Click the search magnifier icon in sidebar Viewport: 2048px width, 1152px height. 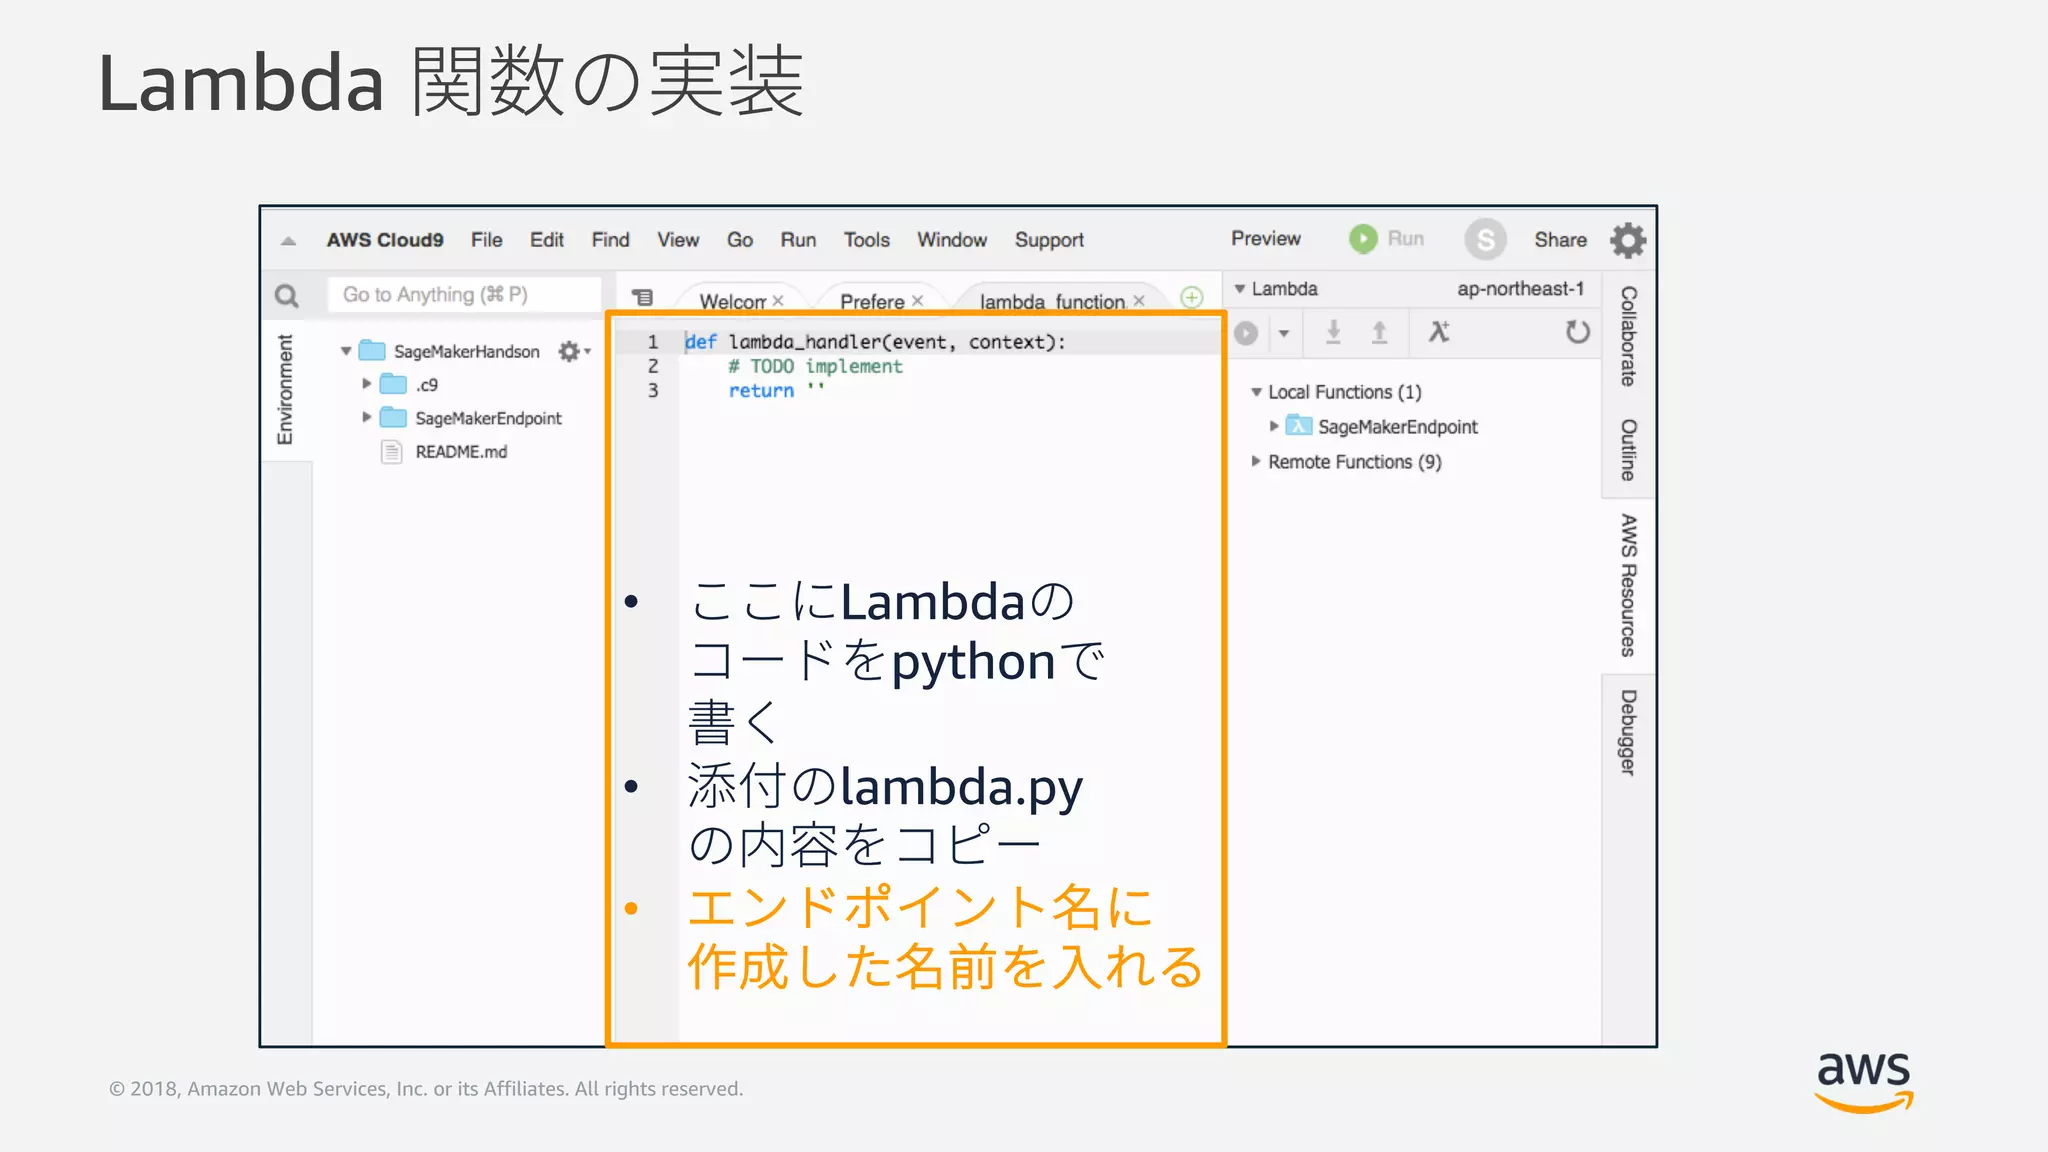[287, 296]
